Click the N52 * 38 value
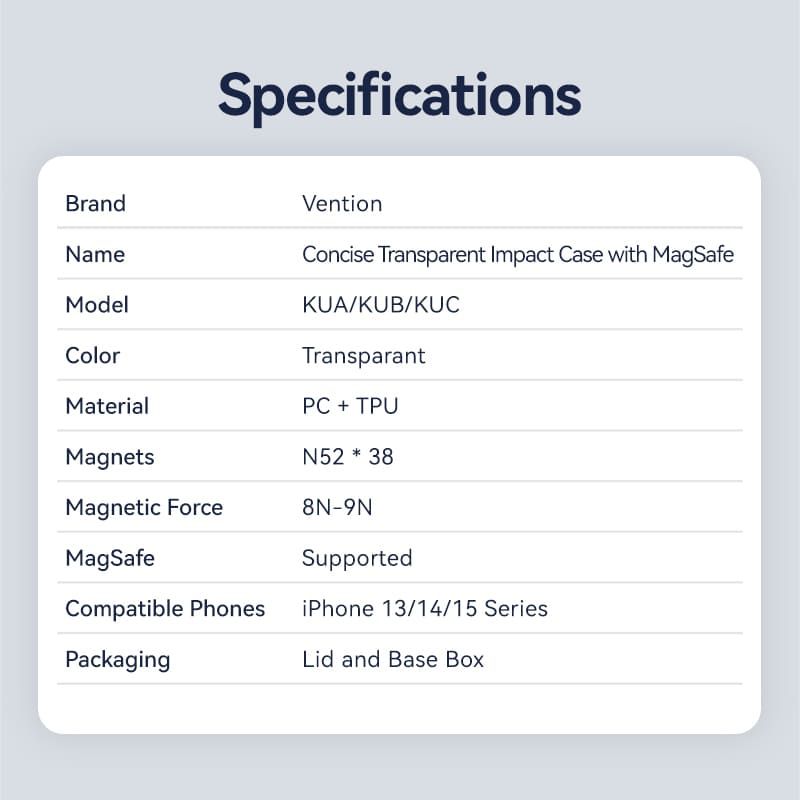 (x=347, y=457)
